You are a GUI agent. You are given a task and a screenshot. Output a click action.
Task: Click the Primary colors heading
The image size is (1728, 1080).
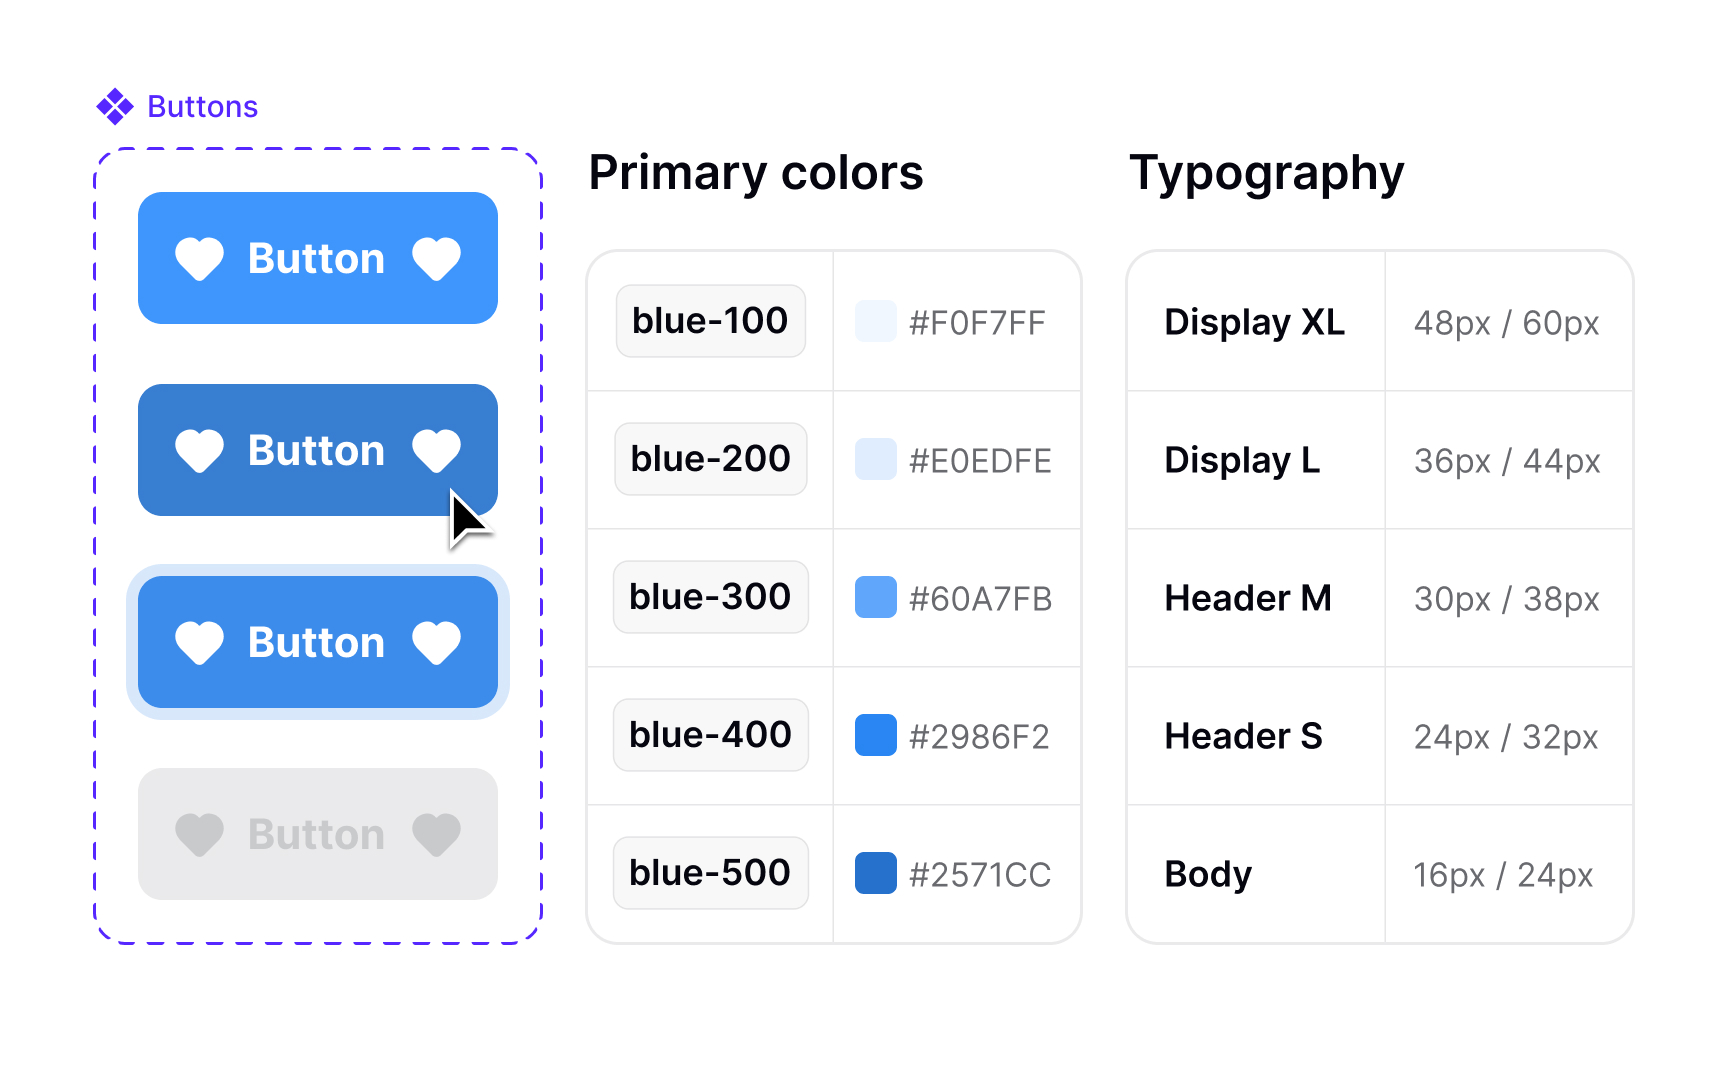[755, 172]
